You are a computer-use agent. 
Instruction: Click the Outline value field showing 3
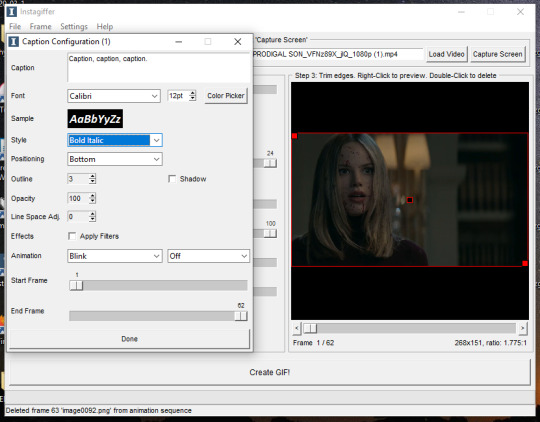pyautogui.click(x=78, y=179)
